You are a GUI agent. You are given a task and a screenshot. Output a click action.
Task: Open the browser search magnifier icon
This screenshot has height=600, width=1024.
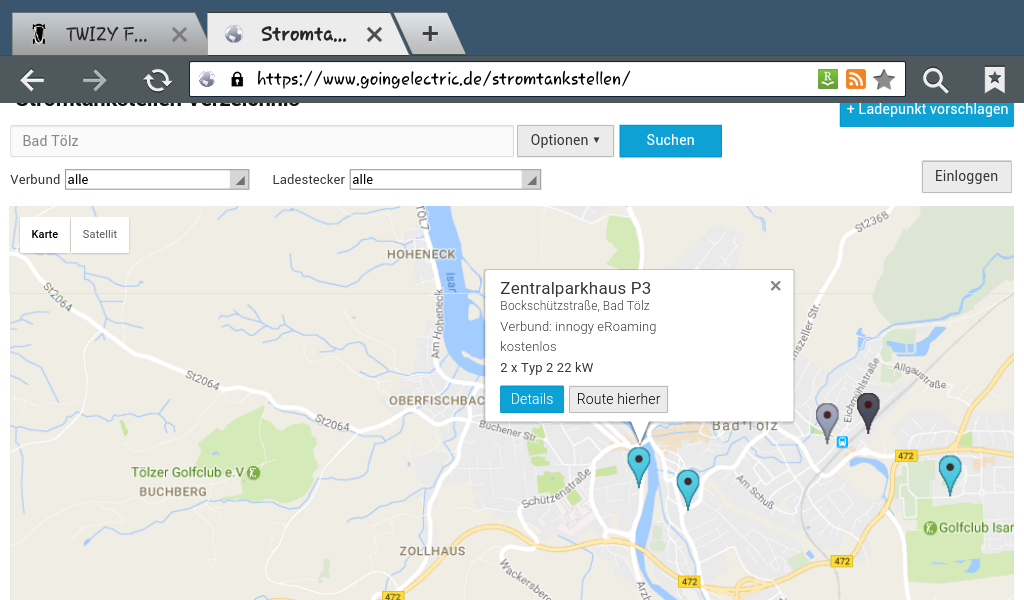point(935,80)
